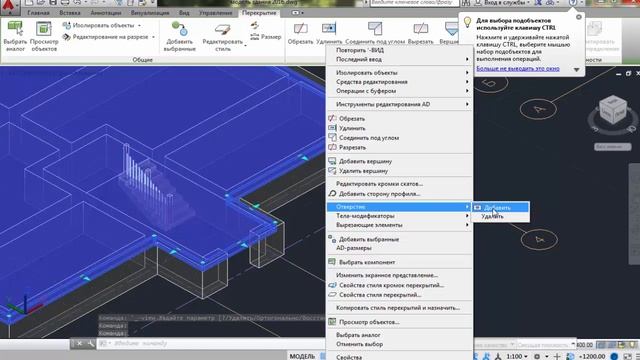
Task: Select Редактировать кромки скатов menu entry
Action: click(400, 184)
